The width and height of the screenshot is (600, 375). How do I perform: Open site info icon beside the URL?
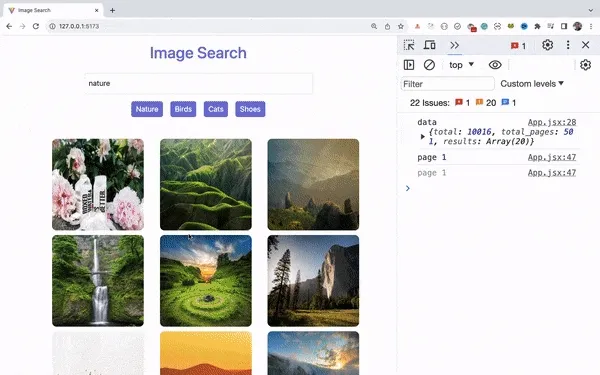tap(52, 26)
